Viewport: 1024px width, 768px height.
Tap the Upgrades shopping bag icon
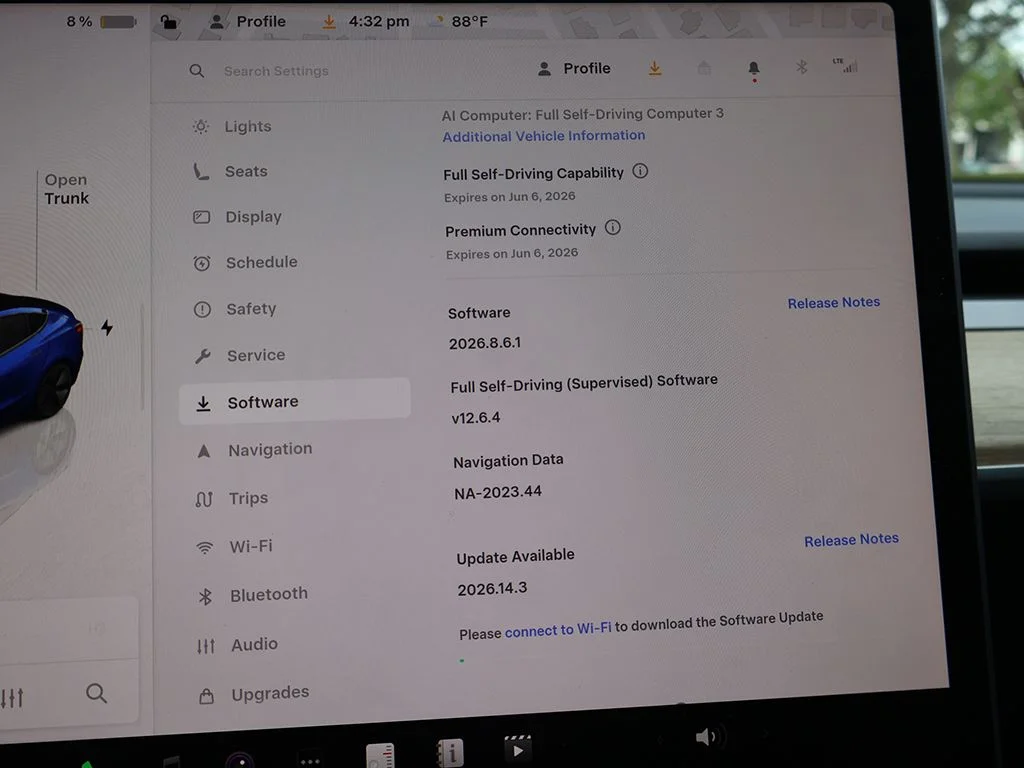[x=206, y=697]
